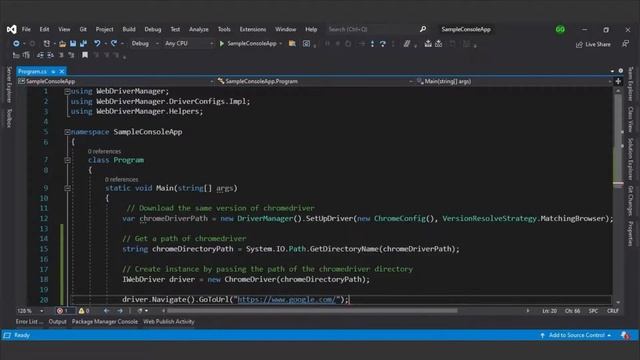Collapse the class Program block

click(x=68, y=160)
